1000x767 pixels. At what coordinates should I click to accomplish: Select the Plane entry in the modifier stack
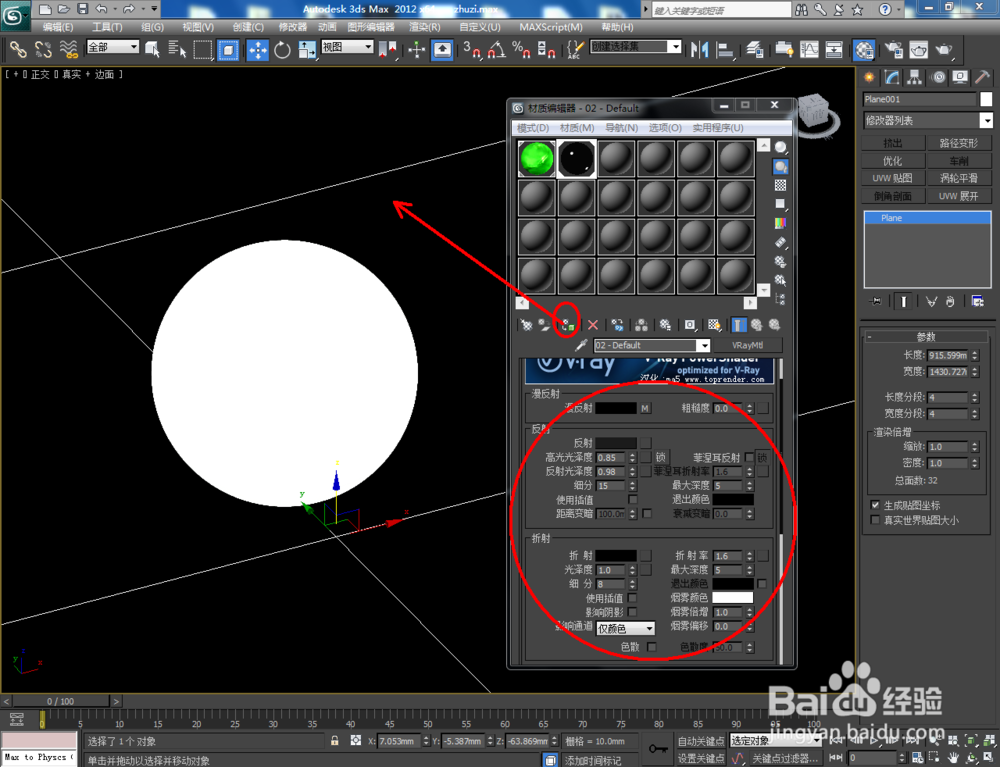tap(890, 218)
